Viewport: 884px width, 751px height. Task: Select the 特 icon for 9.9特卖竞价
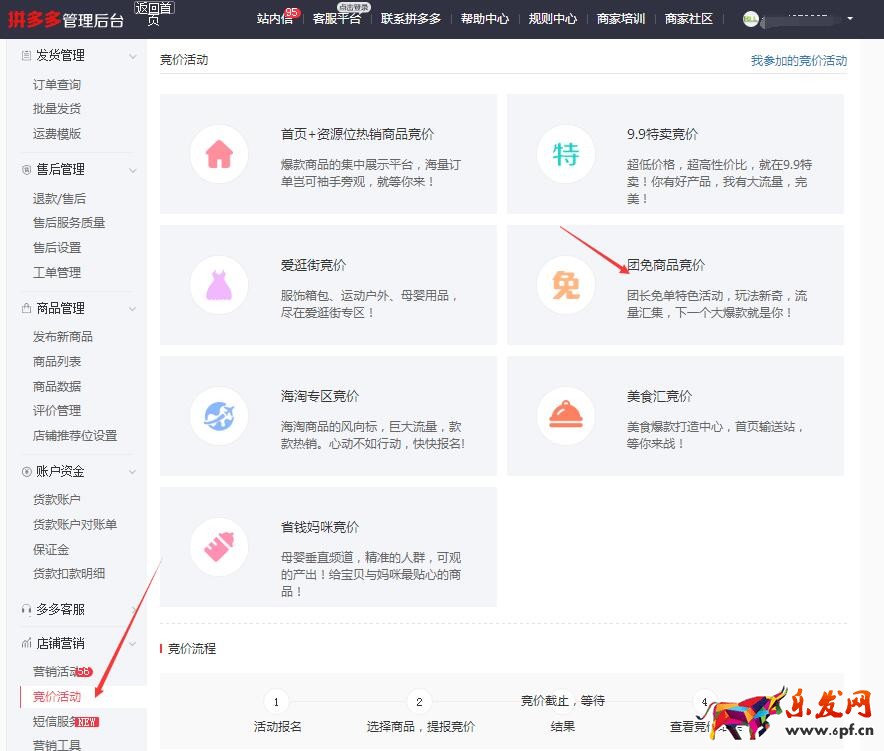(x=565, y=155)
